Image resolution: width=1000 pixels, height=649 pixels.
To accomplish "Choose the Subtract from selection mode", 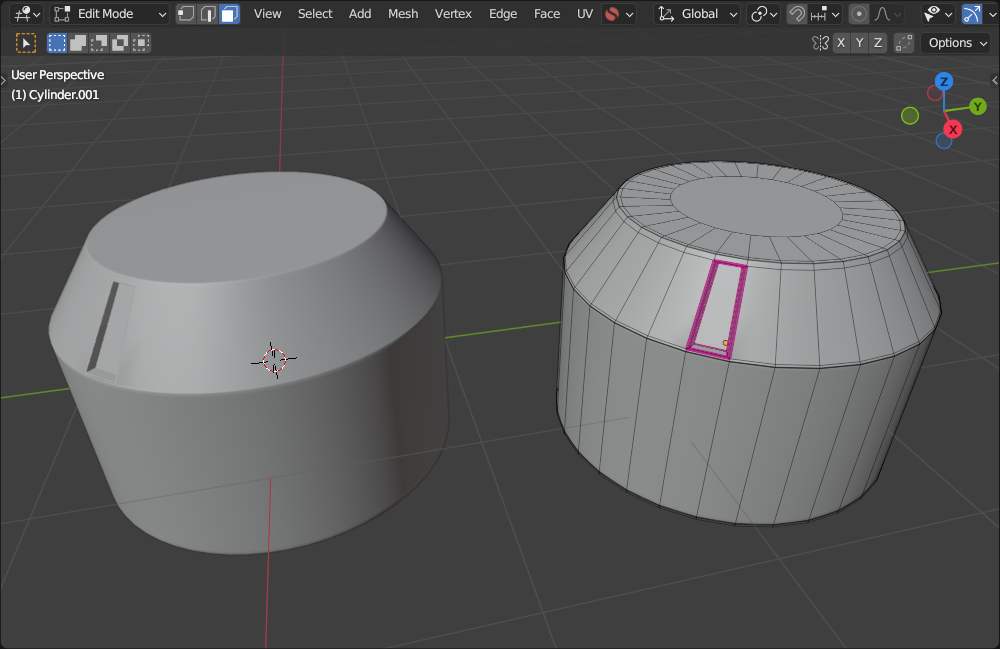I will [99, 43].
